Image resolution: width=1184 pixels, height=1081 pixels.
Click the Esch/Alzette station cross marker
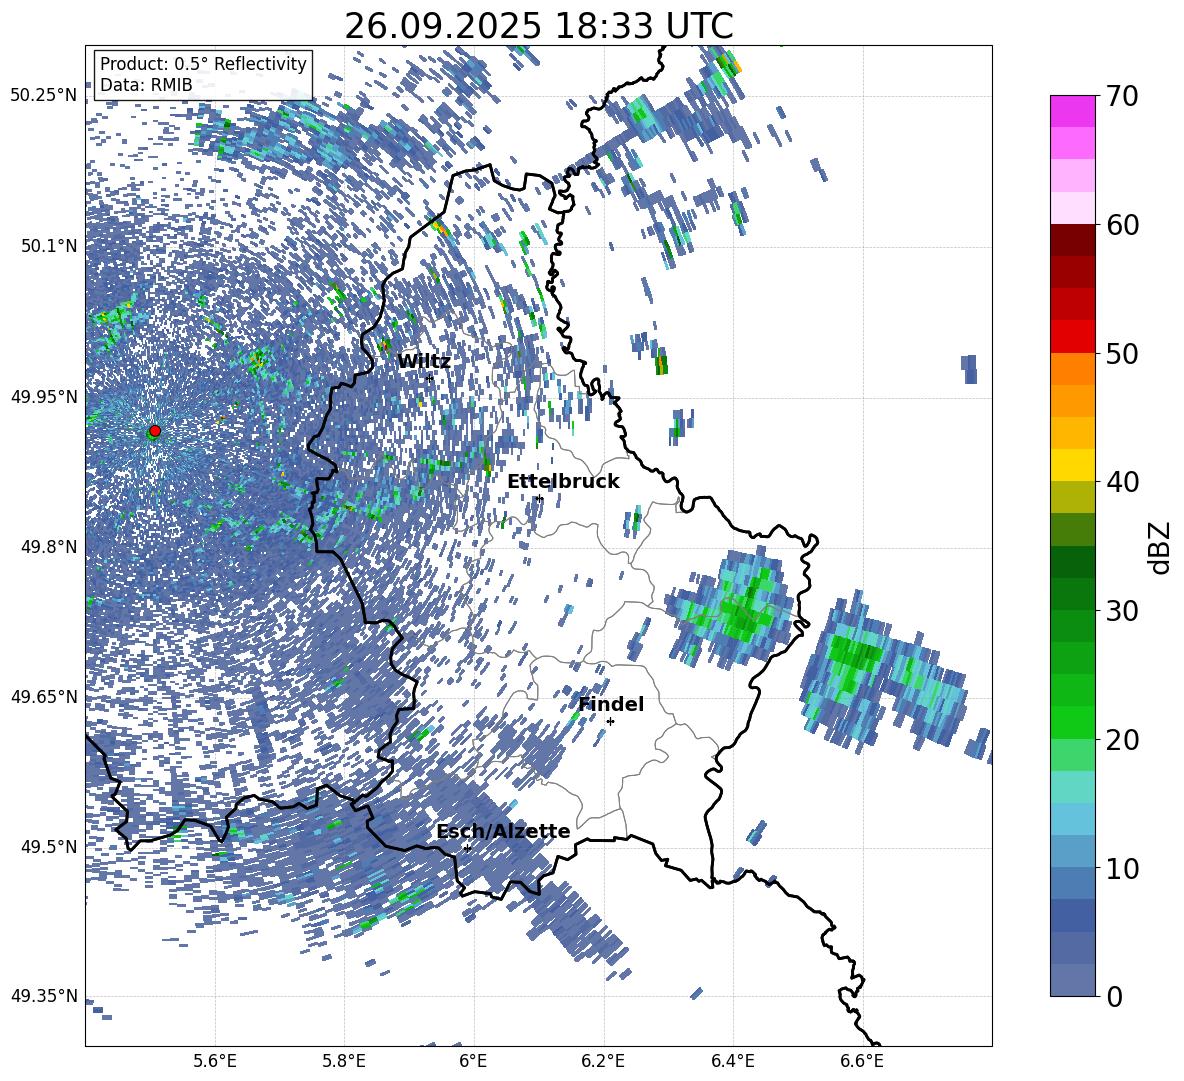click(467, 848)
